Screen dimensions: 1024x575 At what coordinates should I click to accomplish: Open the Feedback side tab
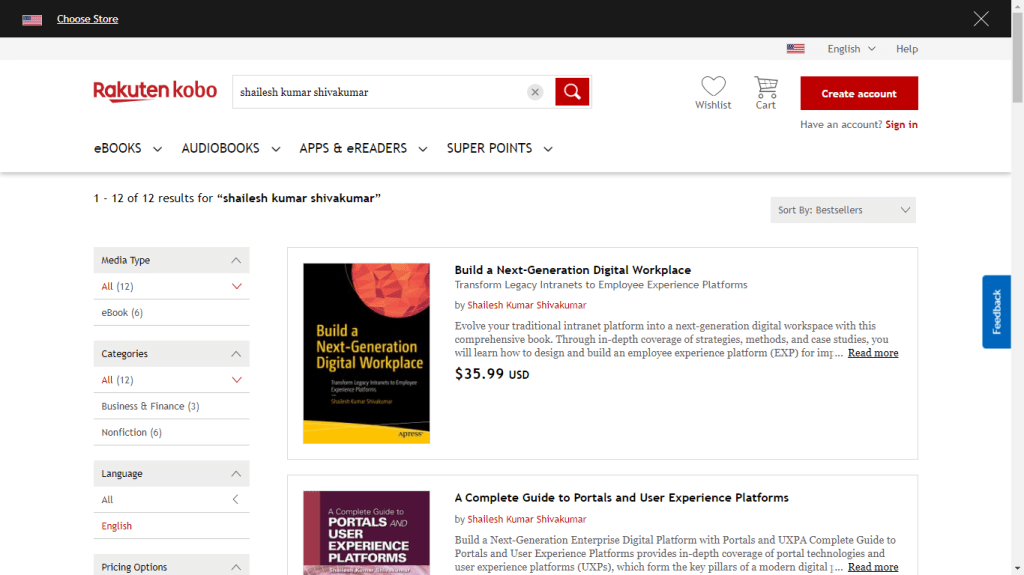pos(996,311)
